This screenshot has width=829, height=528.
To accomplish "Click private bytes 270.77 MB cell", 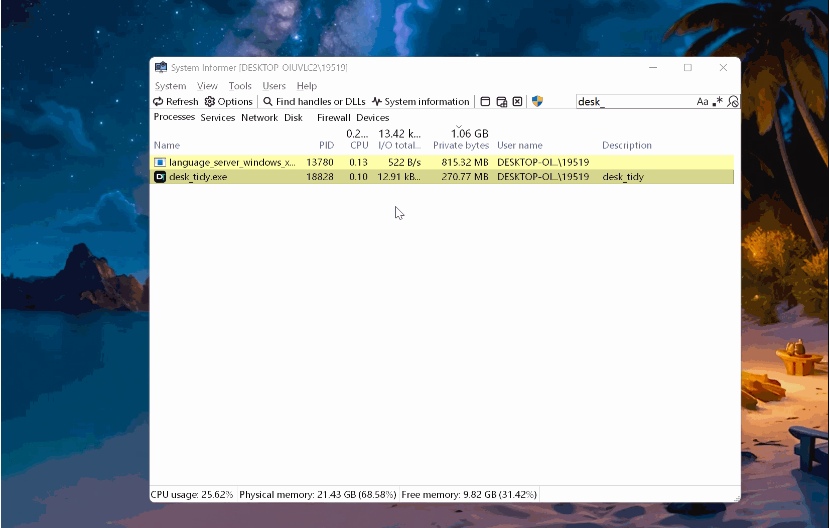I will 465,177.
